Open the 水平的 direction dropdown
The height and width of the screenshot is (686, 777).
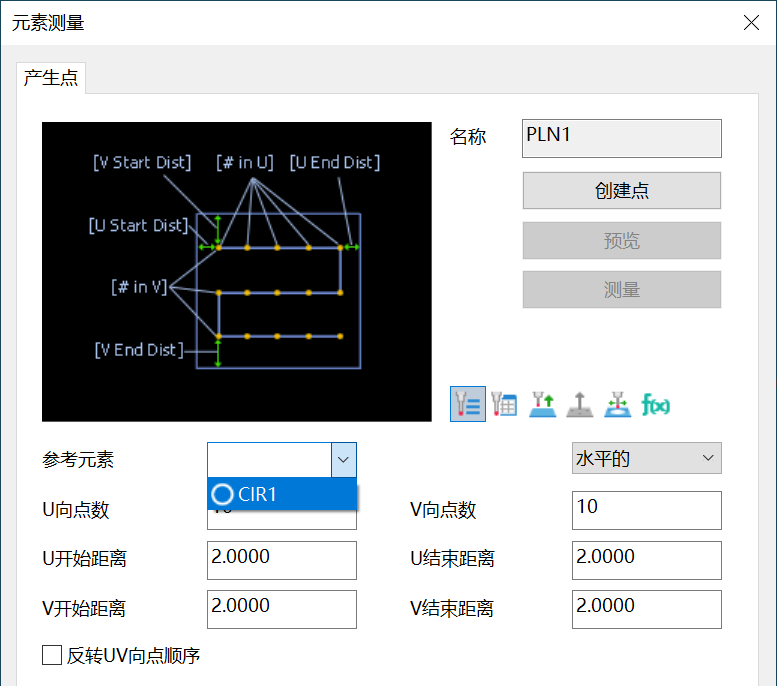coord(646,459)
